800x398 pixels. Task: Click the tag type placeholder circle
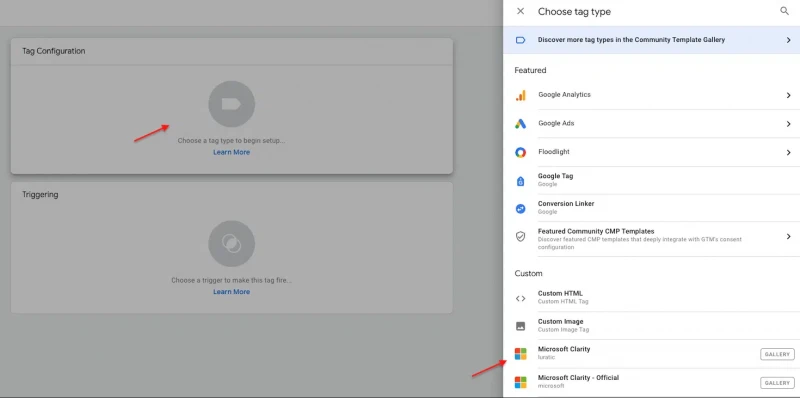click(x=232, y=104)
